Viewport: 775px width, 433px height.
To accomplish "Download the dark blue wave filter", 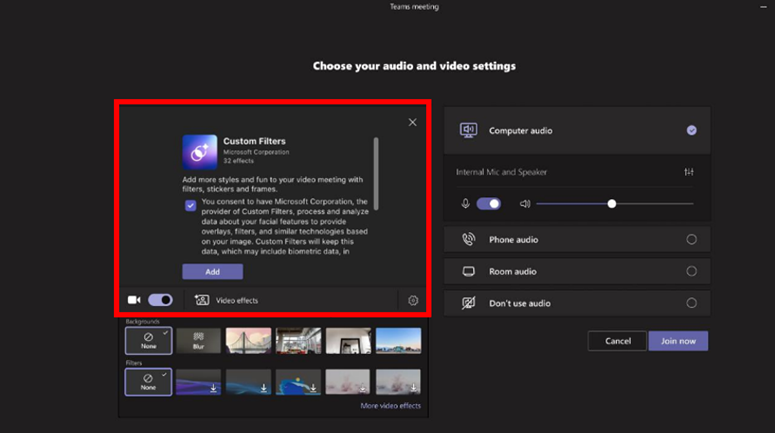I will coord(248,382).
